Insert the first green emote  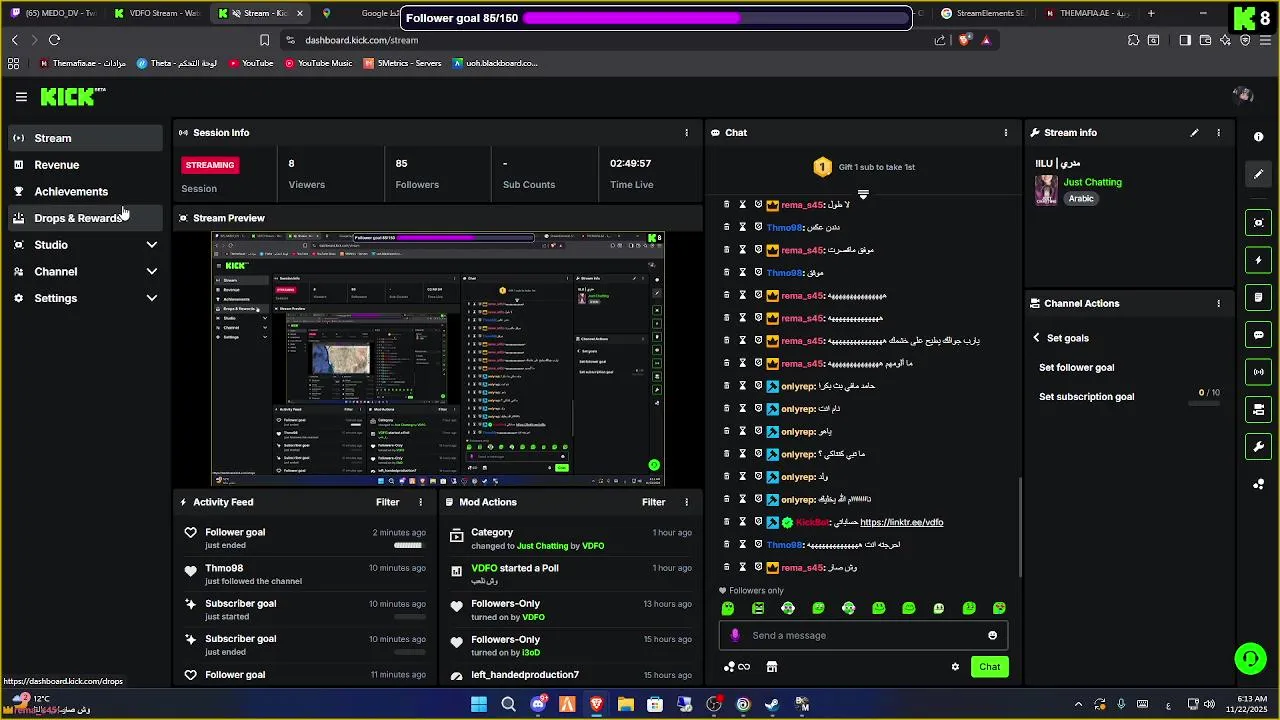pyautogui.click(x=728, y=608)
